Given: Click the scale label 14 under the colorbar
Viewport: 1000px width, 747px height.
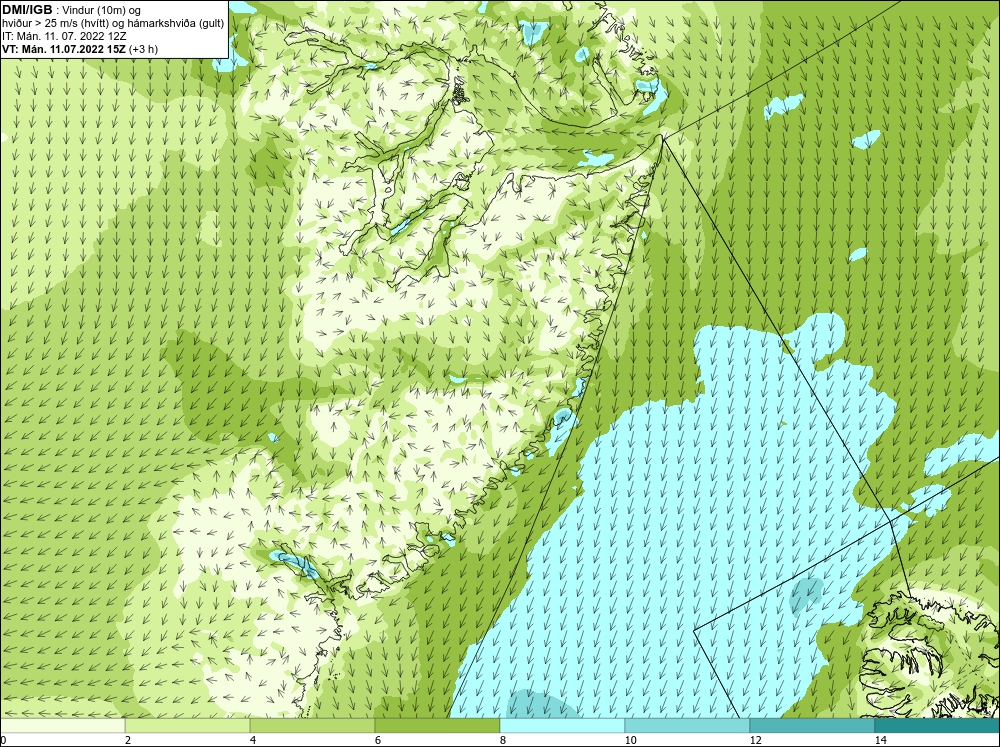Looking at the screenshot, I should coord(881,740).
